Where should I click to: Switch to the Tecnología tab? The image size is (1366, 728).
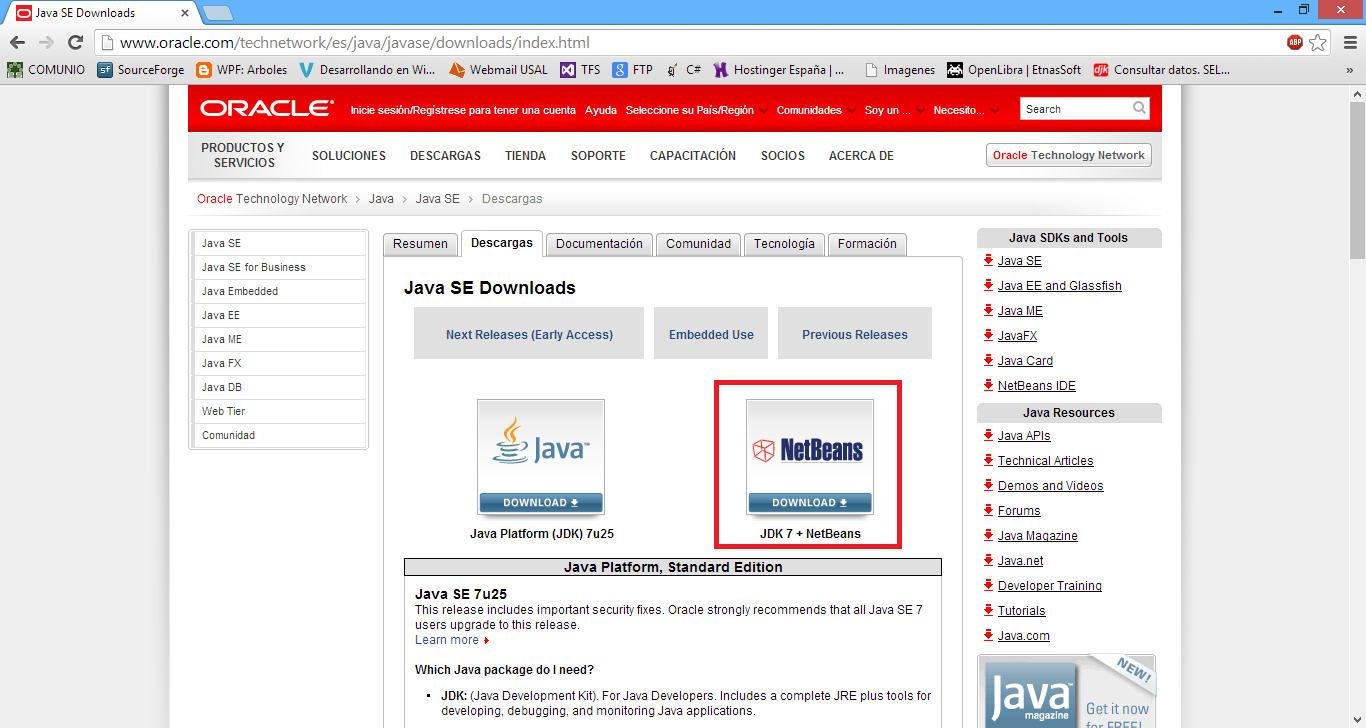(784, 244)
